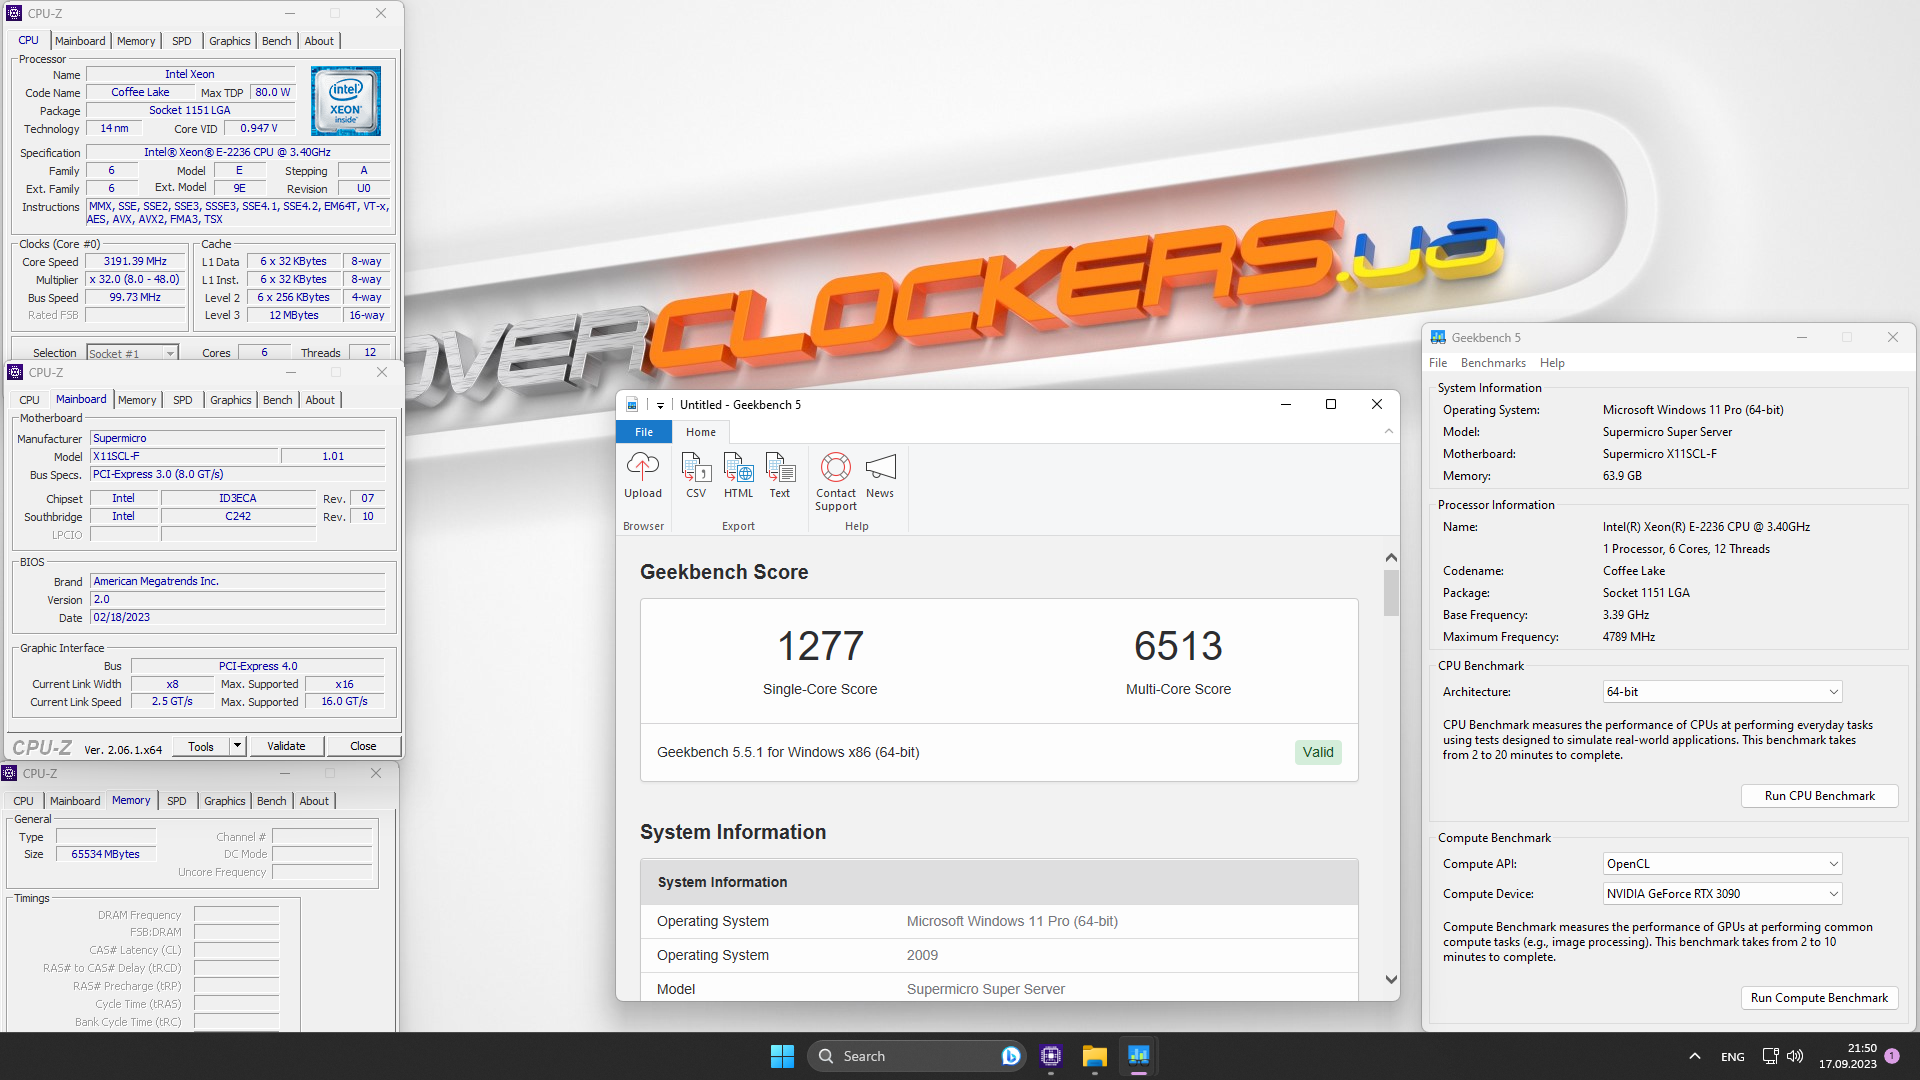Open the Windows Start menu

point(782,1056)
